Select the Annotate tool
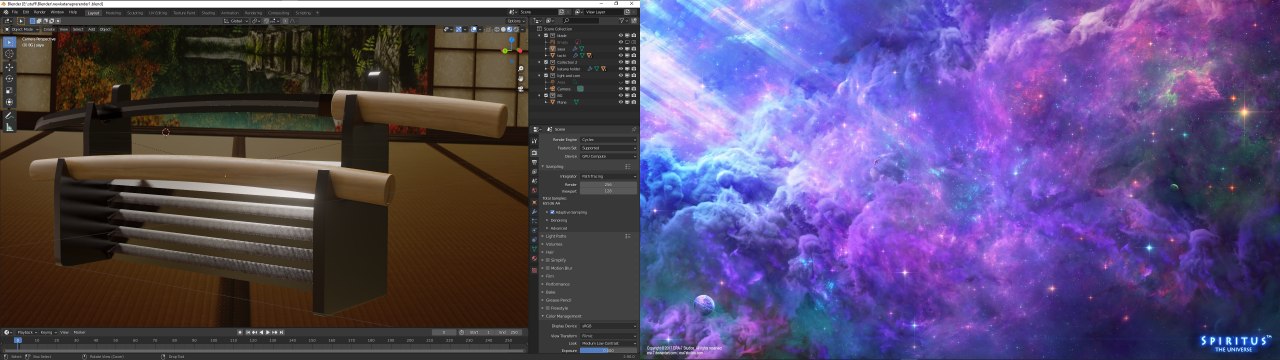The width and height of the screenshot is (1280, 360). pyautogui.click(x=9, y=115)
